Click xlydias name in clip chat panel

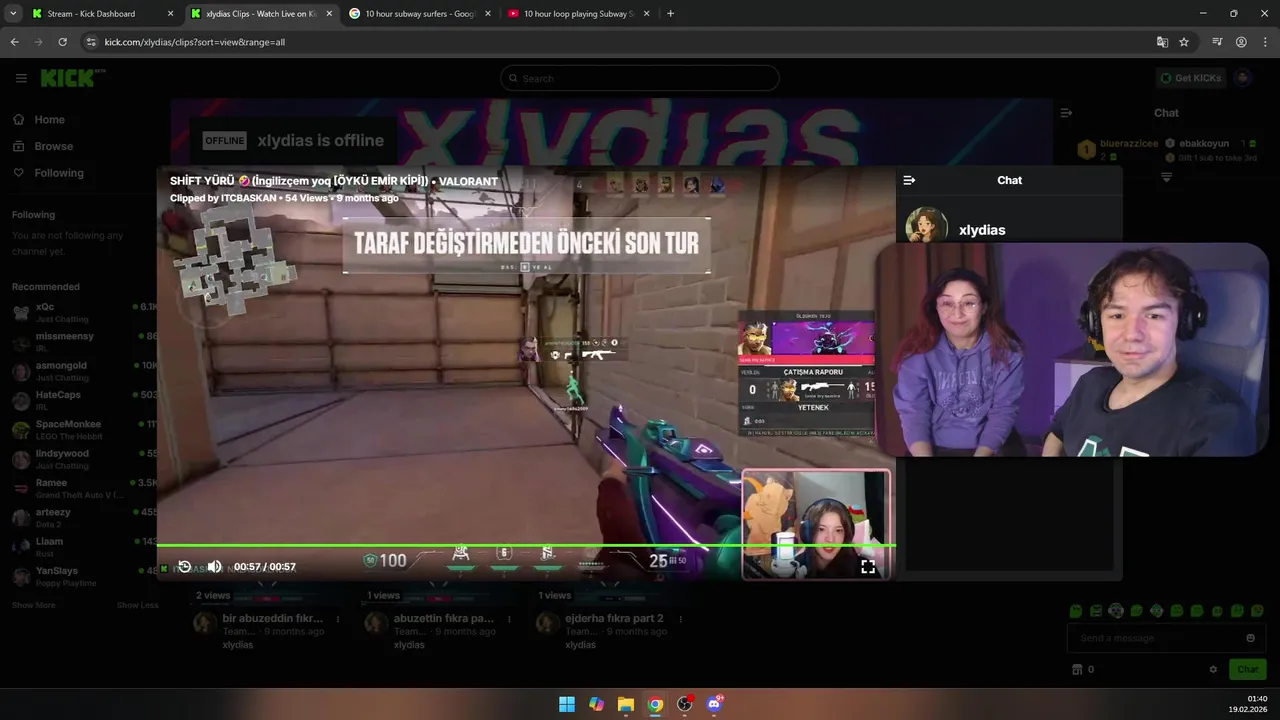pyautogui.click(x=982, y=230)
